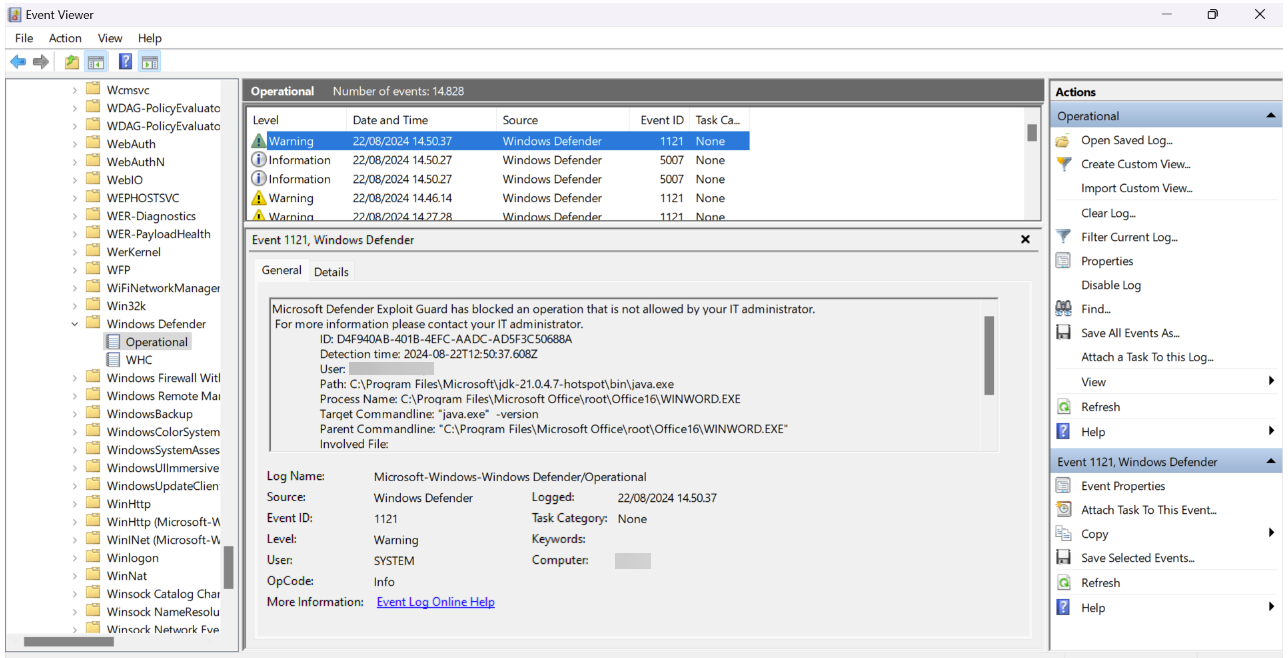Collapse the Windows Defender tree node

75,324
